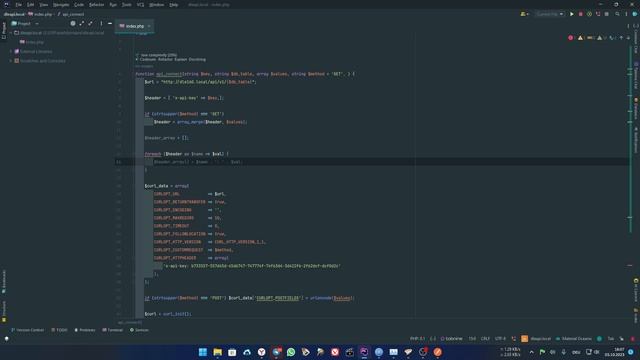Screen dimensions: 640x360
Task: Open the user account icon dropdown
Action: (x=524, y=14)
